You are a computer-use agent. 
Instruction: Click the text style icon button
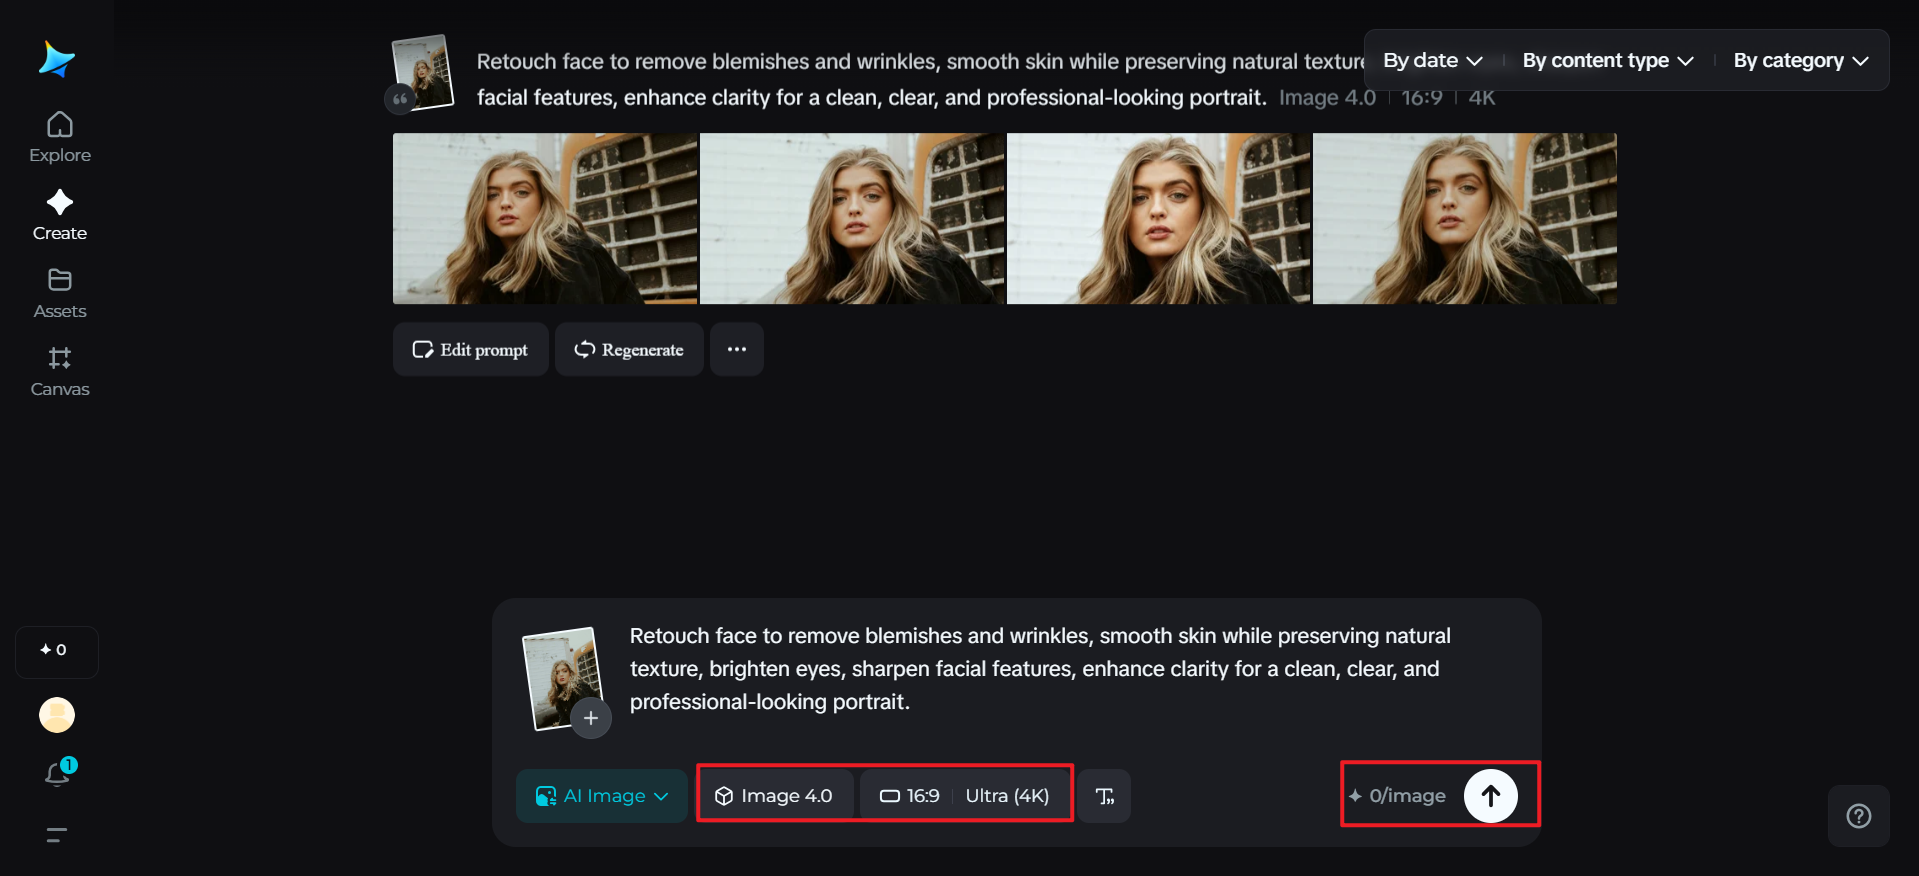click(1105, 796)
